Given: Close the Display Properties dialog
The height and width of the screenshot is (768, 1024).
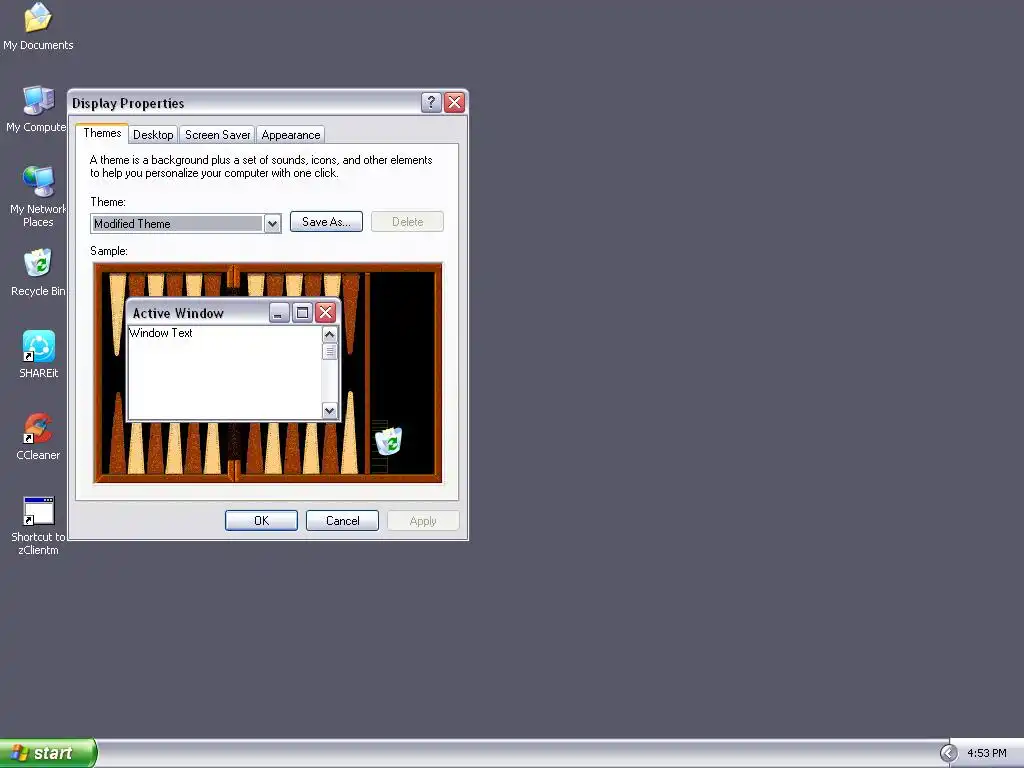Looking at the screenshot, I should pos(455,103).
